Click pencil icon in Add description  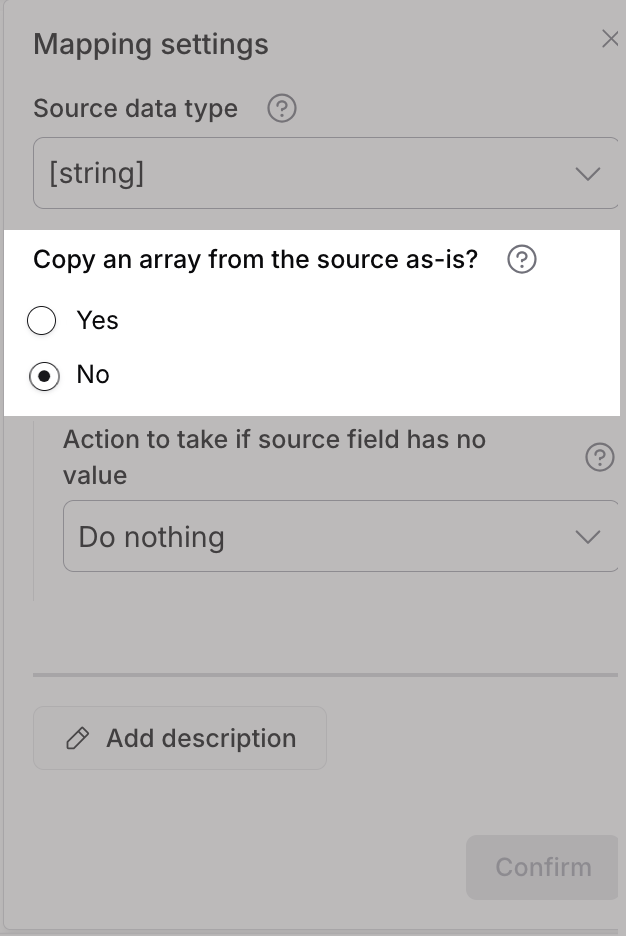(x=78, y=738)
